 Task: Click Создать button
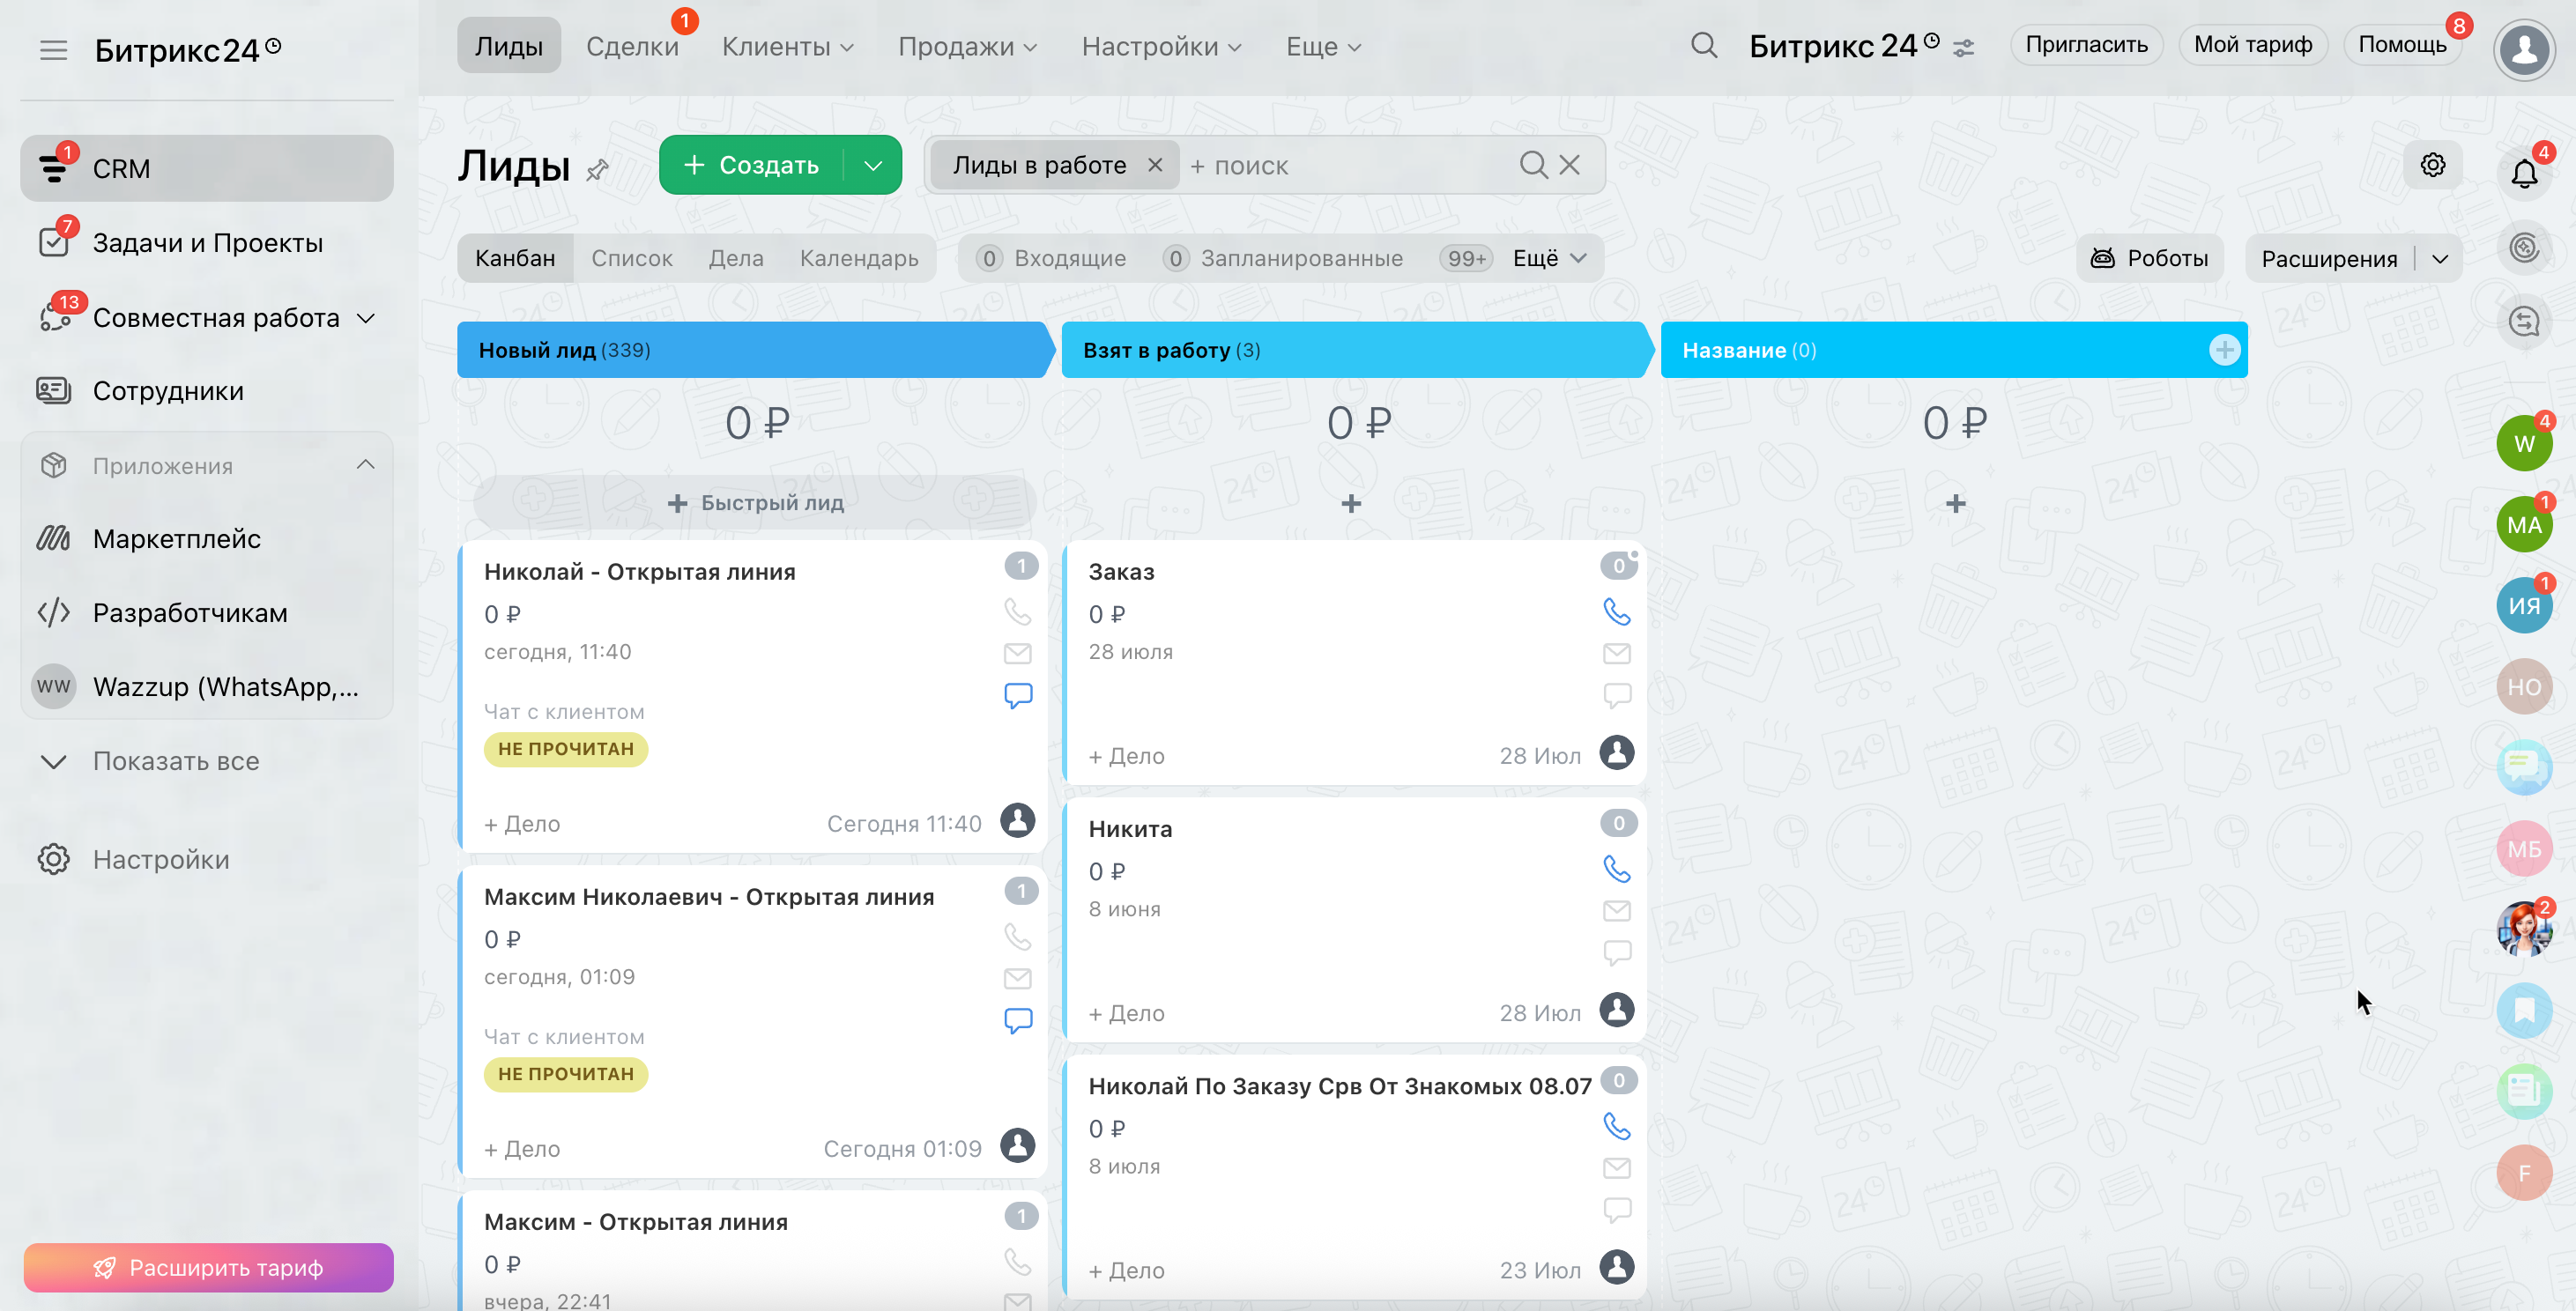pos(751,165)
